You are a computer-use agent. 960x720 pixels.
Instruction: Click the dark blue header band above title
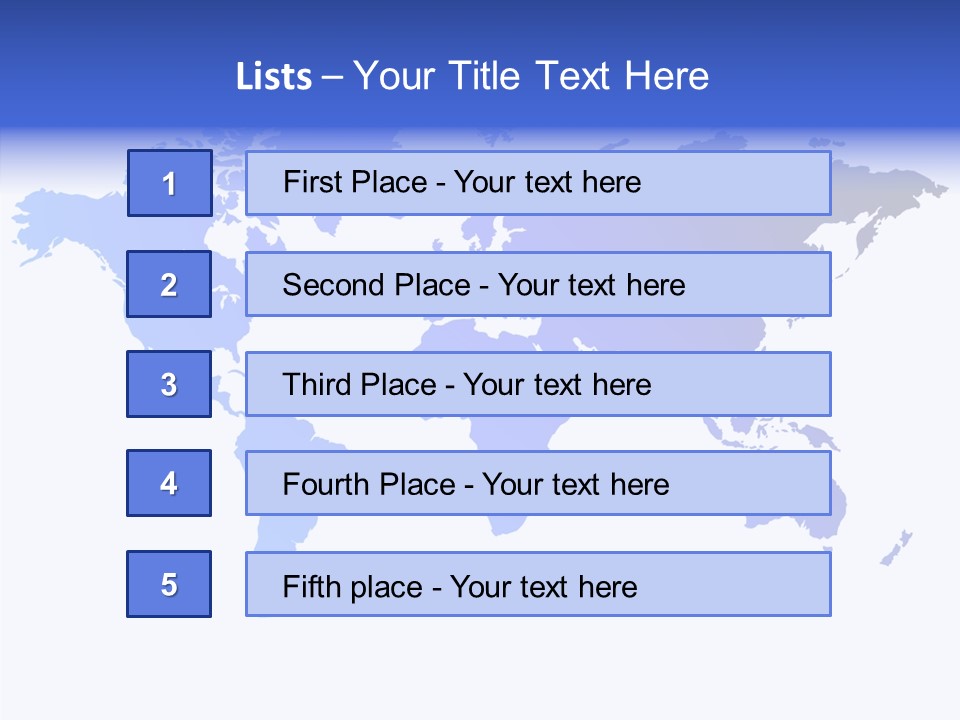[x=480, y=22]
